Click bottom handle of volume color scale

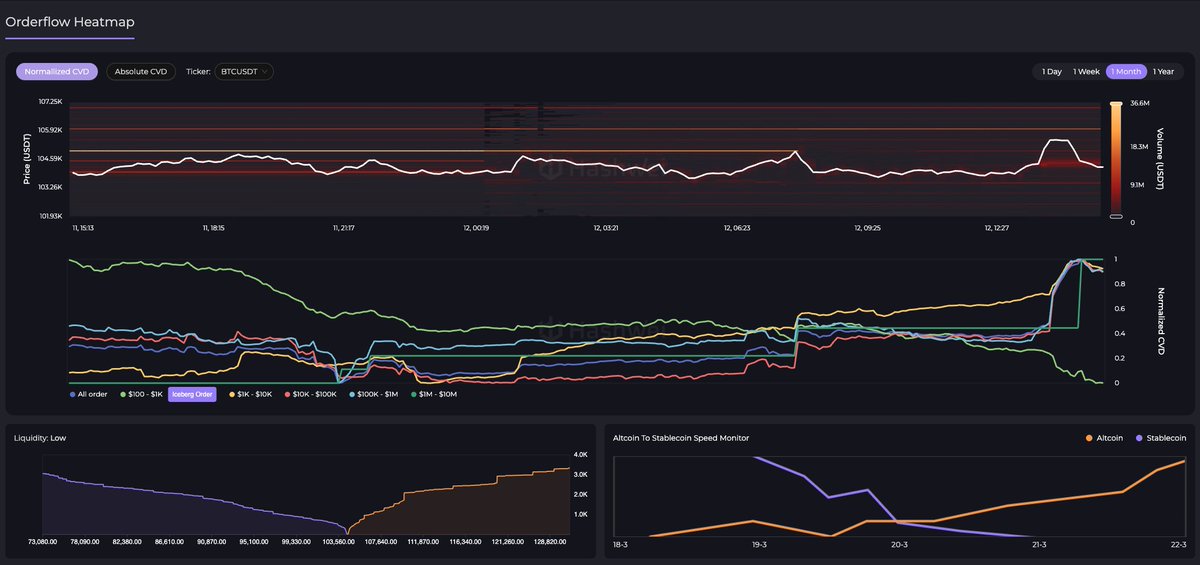1116,216
